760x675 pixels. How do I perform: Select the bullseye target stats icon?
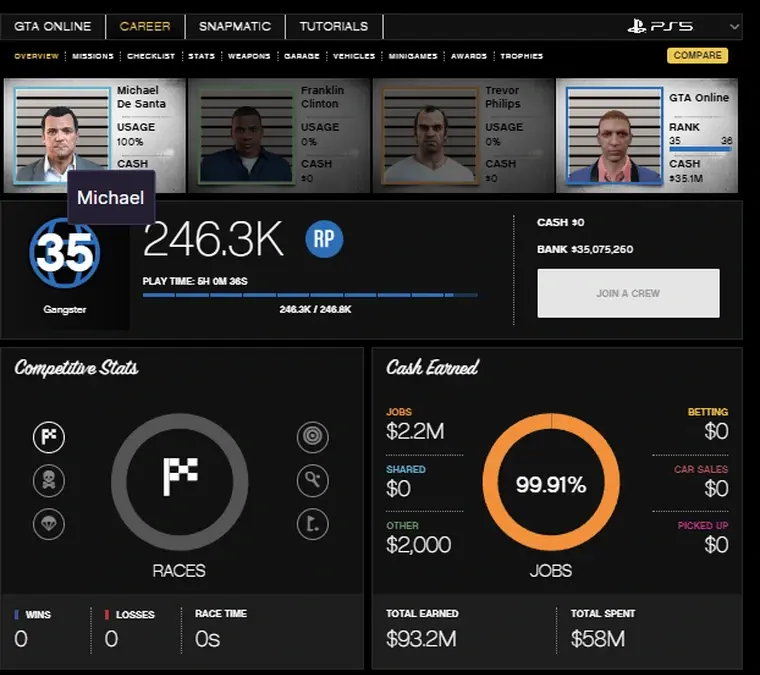(x=313, y=437)
